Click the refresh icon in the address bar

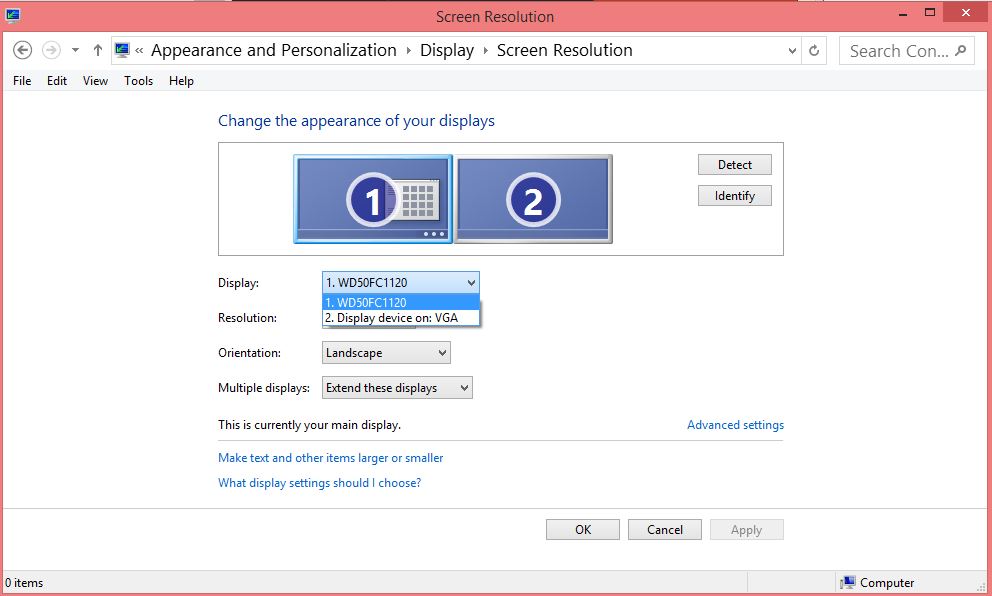[x=813, y=50]
